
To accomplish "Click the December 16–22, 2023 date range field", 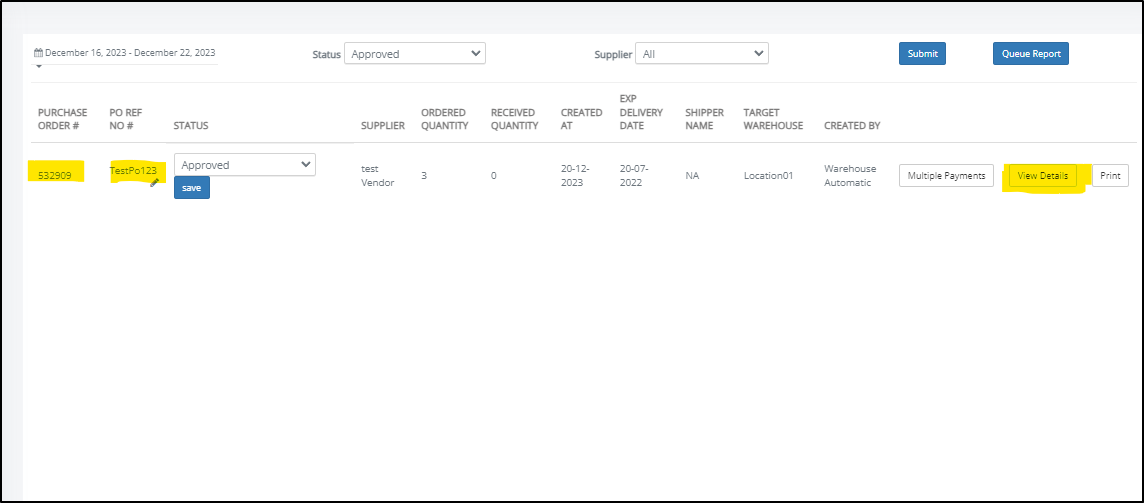I will (129, 53).
